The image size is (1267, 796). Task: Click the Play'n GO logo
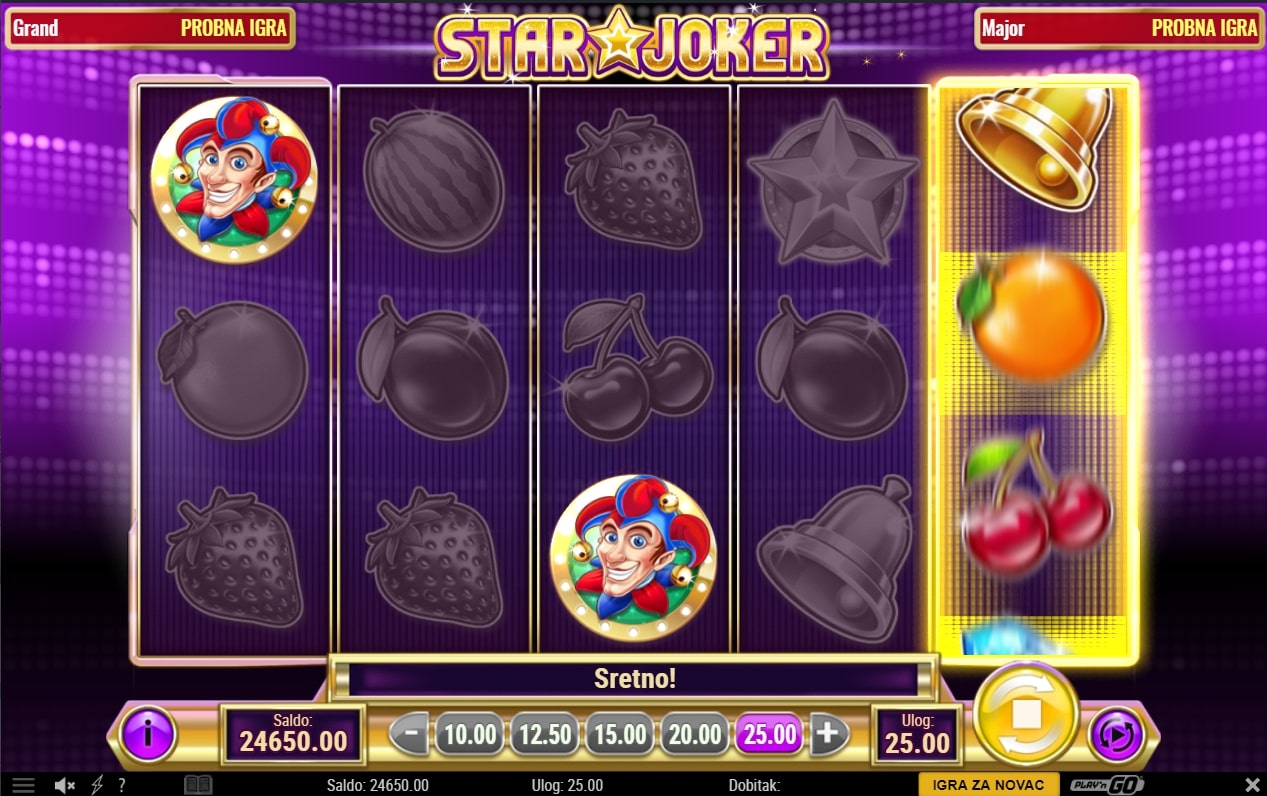click(1107, 785)
